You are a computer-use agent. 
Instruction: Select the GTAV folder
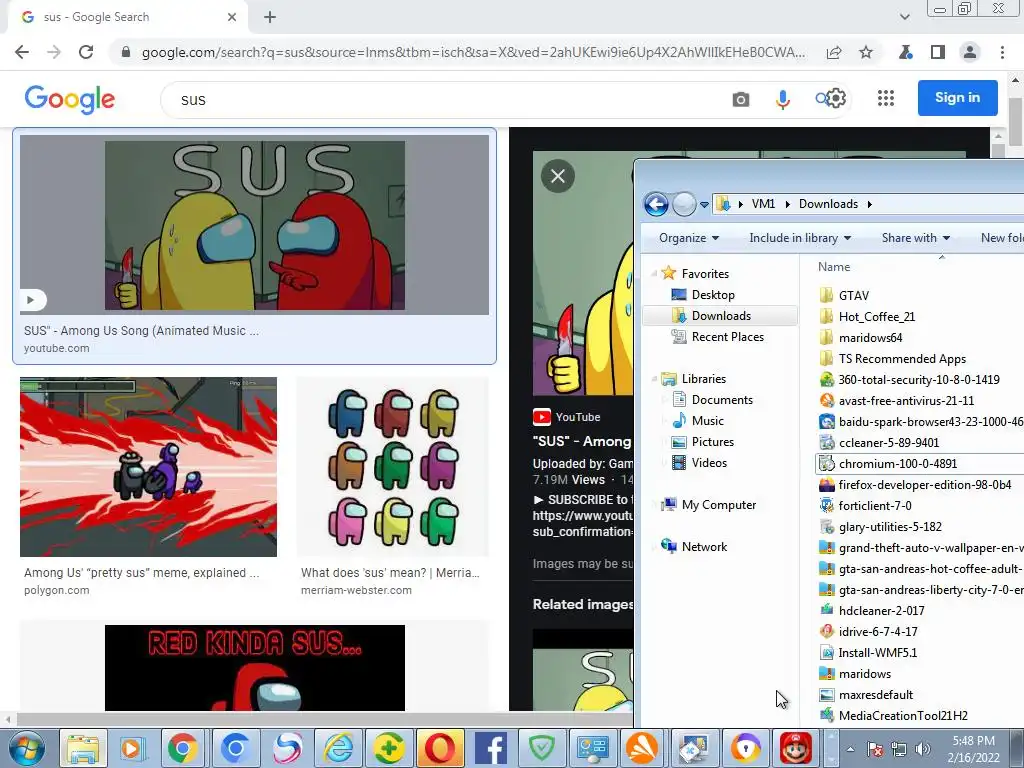coord(854,296)
